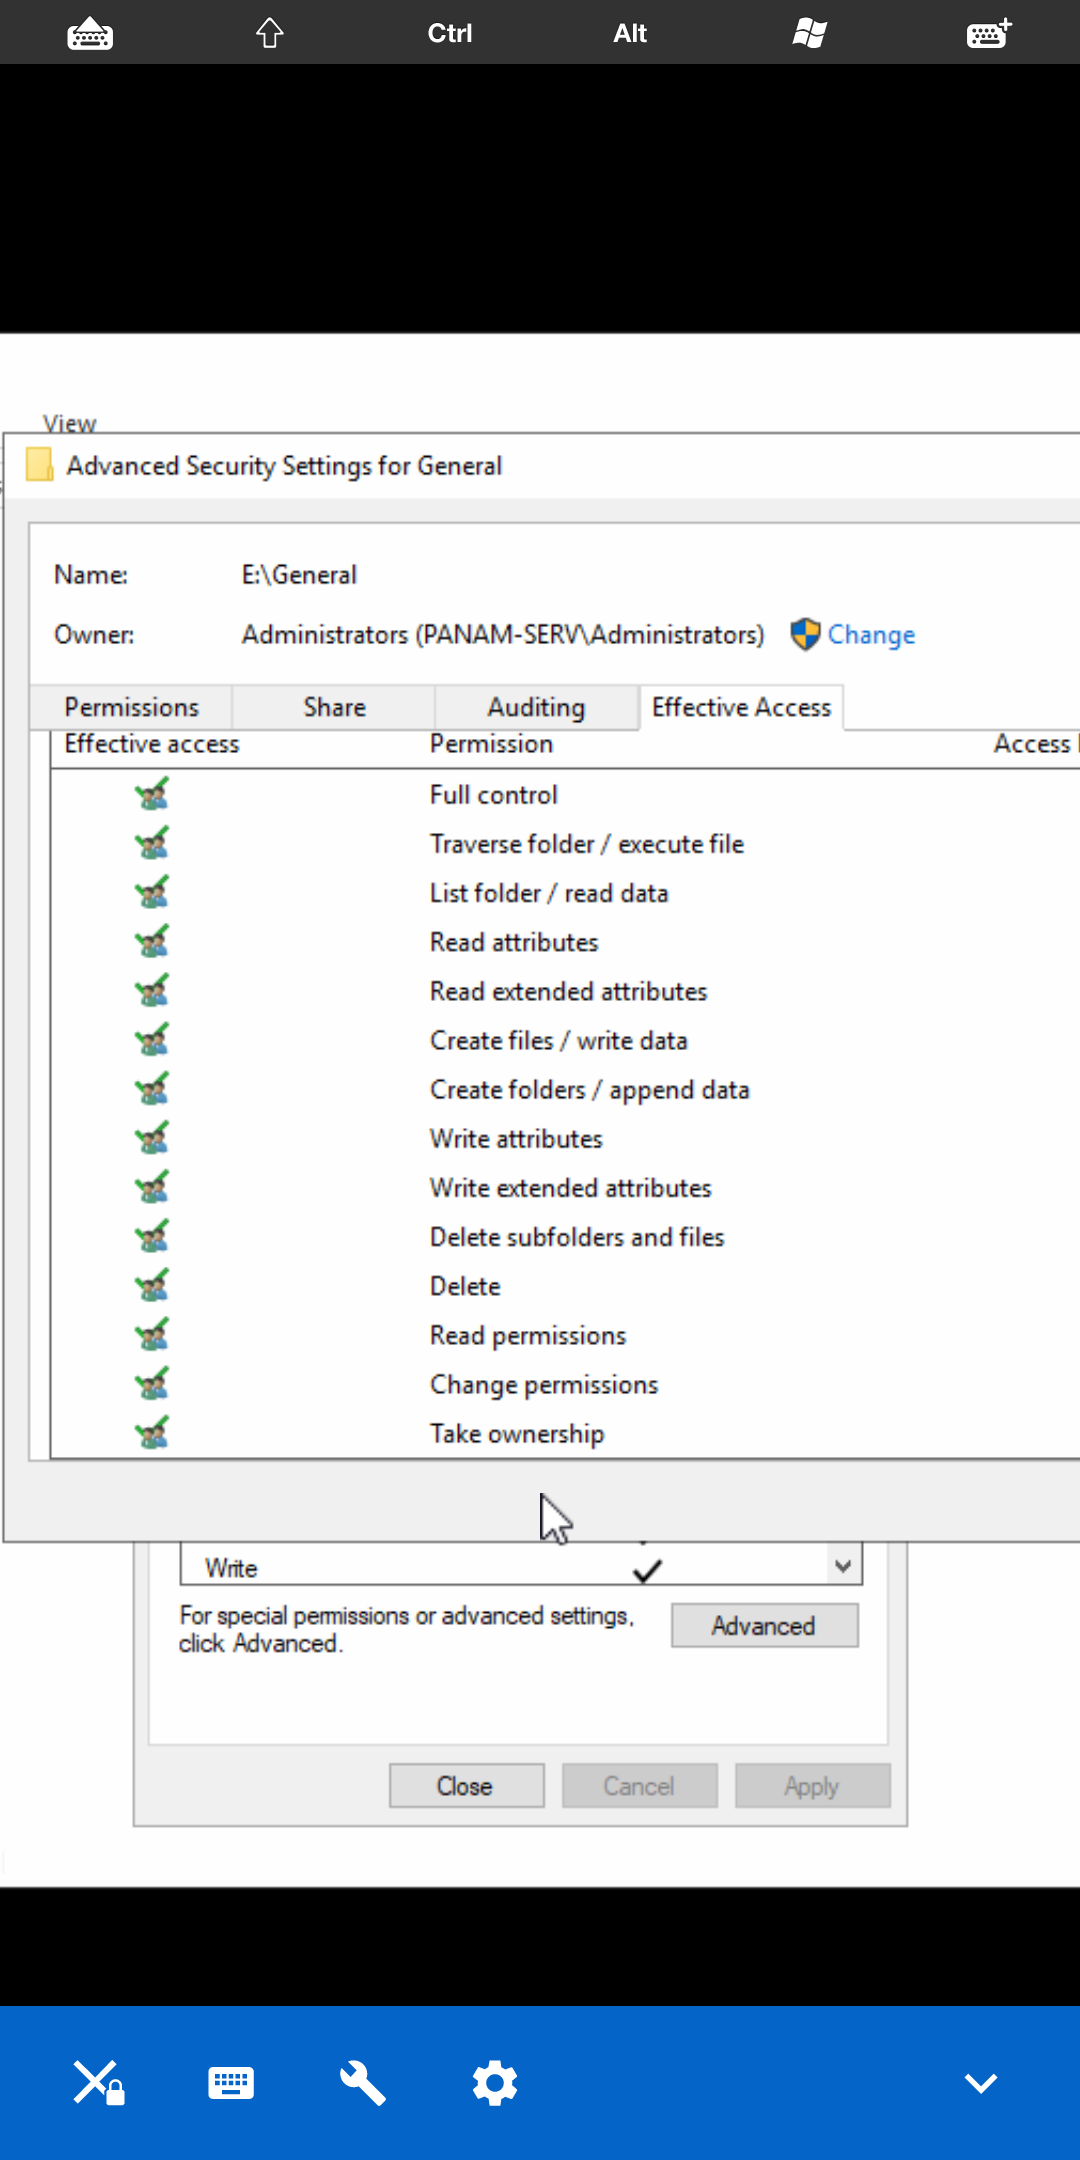The height and width of the screenshot is (2160, 1080).
Task: Tap the show keyboard icon in top bar
Action: point(90,33)
